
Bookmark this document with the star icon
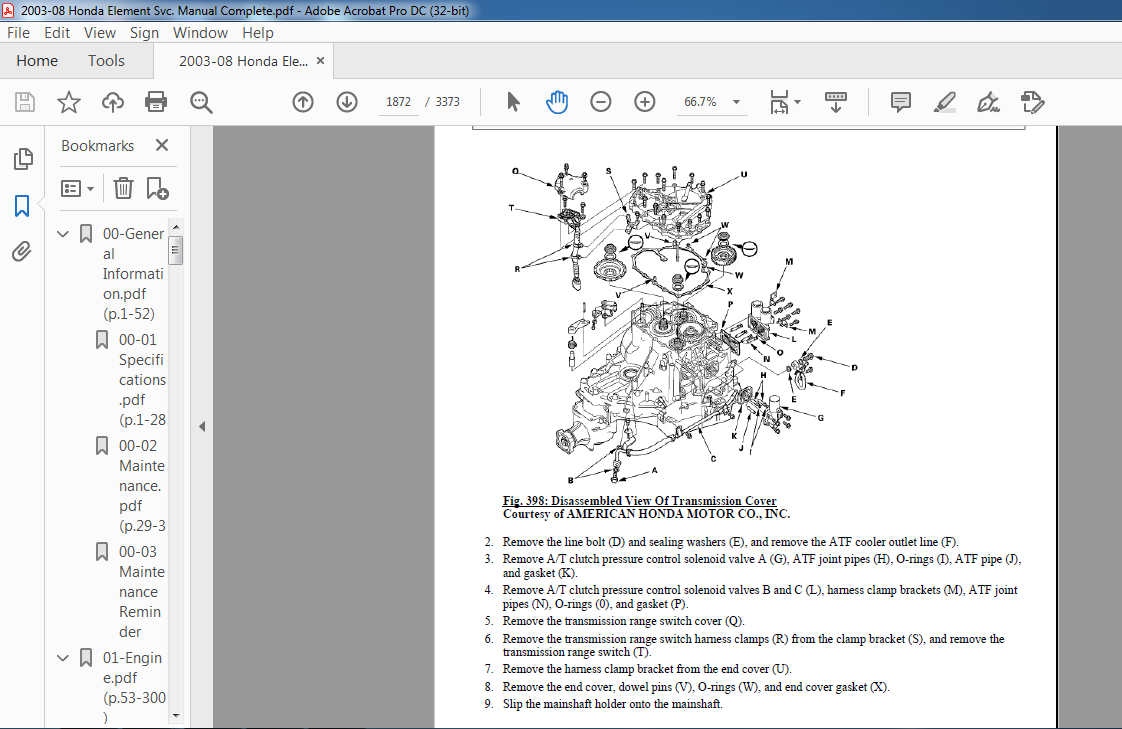click(69, 102)
